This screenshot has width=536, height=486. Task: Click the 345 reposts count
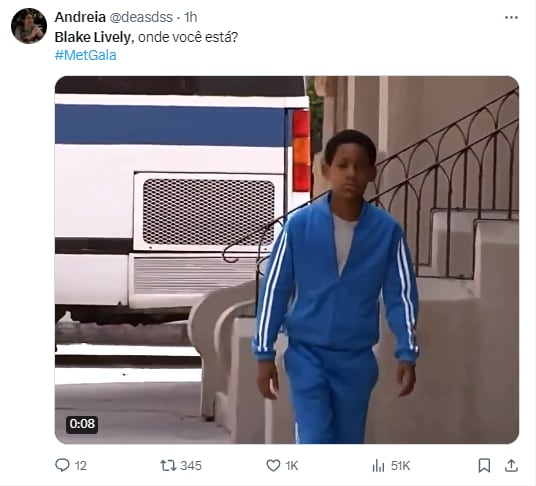click(x=191, y=465)
